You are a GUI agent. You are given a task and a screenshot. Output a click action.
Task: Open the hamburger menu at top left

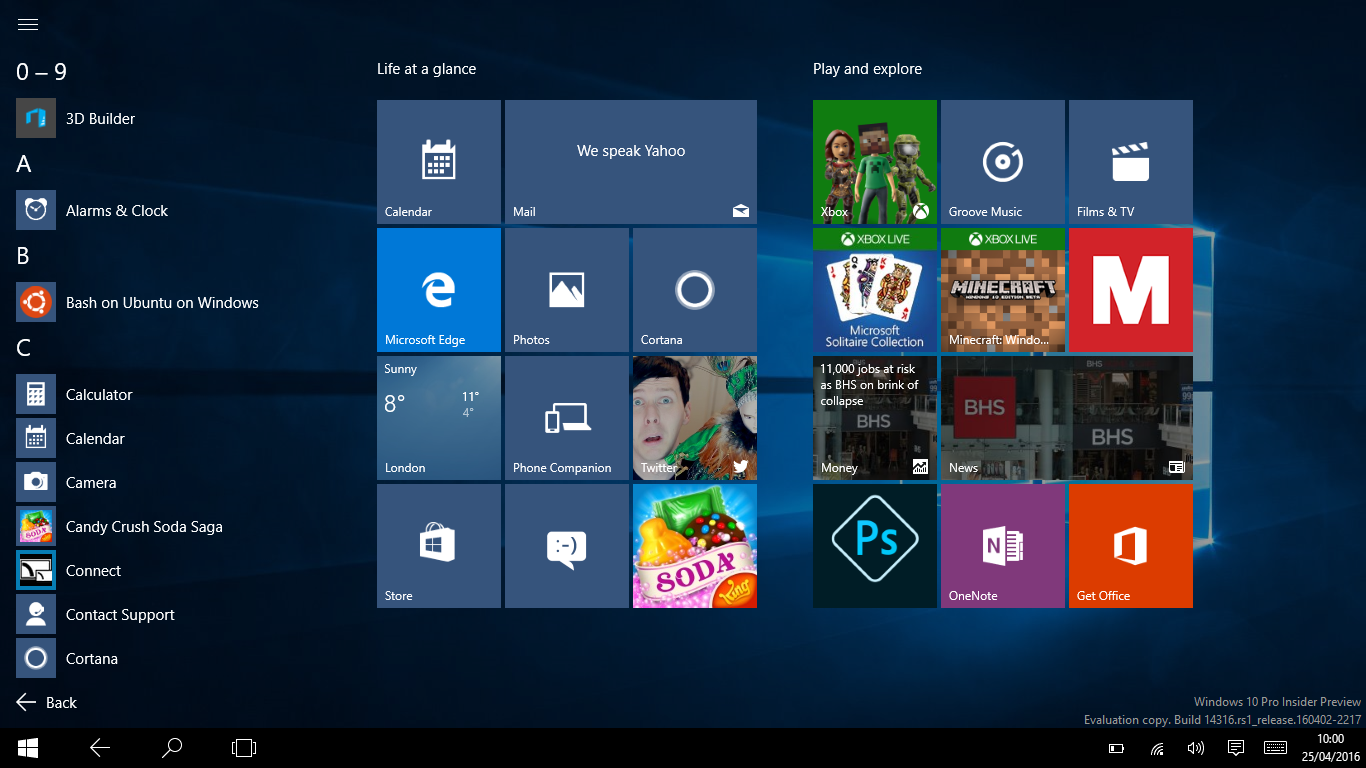(28, 25)
